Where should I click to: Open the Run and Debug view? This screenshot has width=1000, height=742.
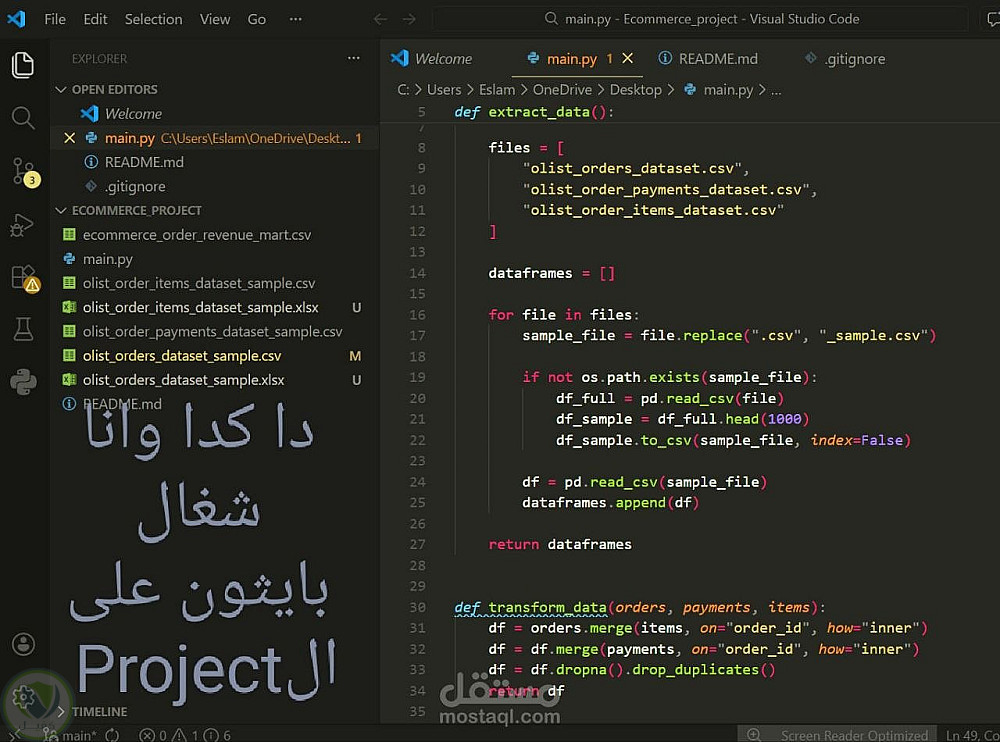[22, 225]
